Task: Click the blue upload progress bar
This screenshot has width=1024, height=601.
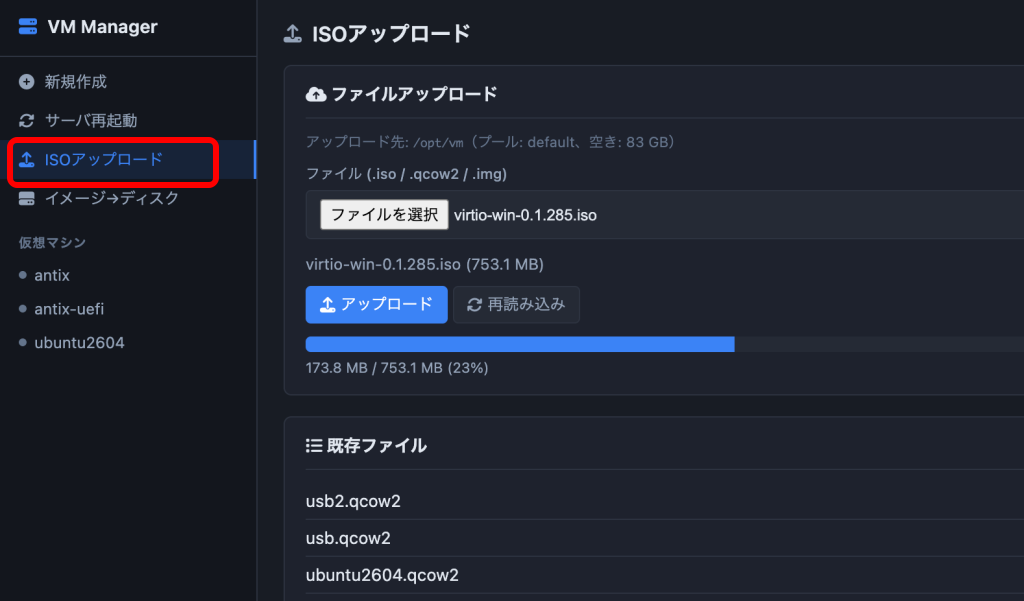Action: coord(520,344)
